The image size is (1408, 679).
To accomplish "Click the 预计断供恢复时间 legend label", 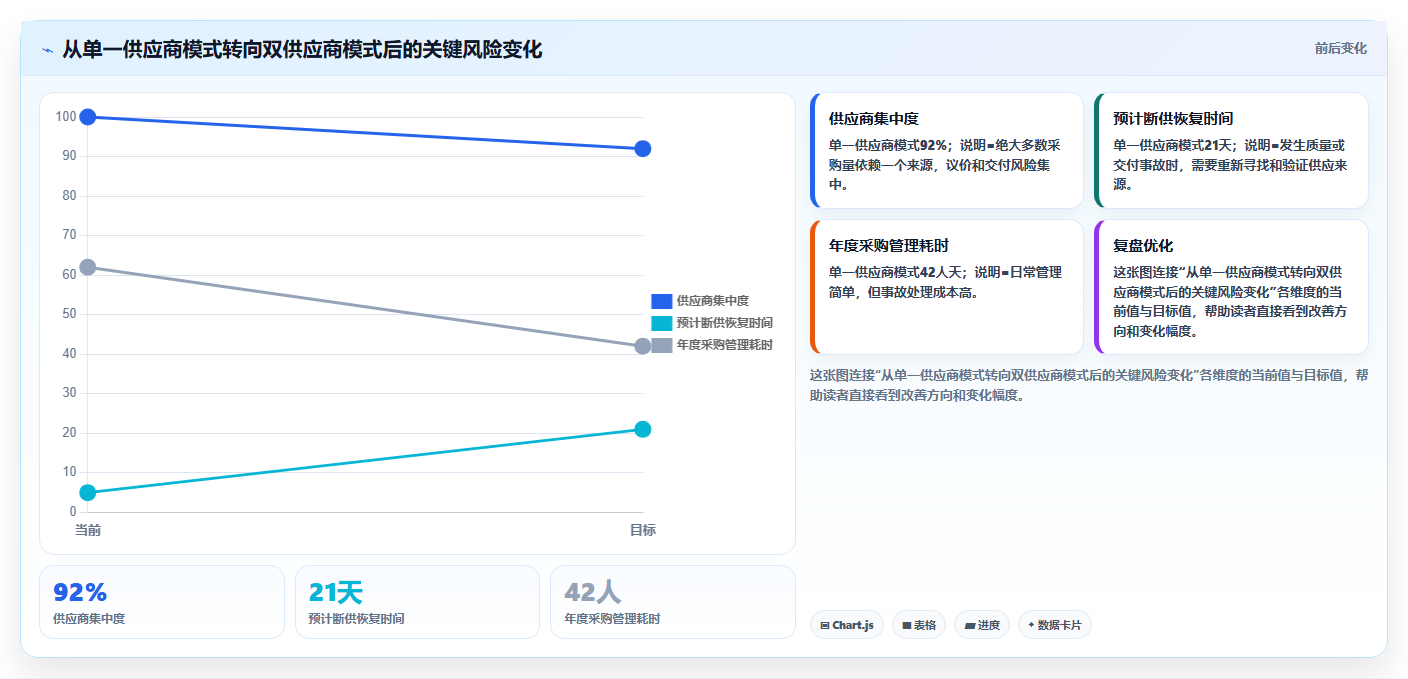I will pos(724,323).
